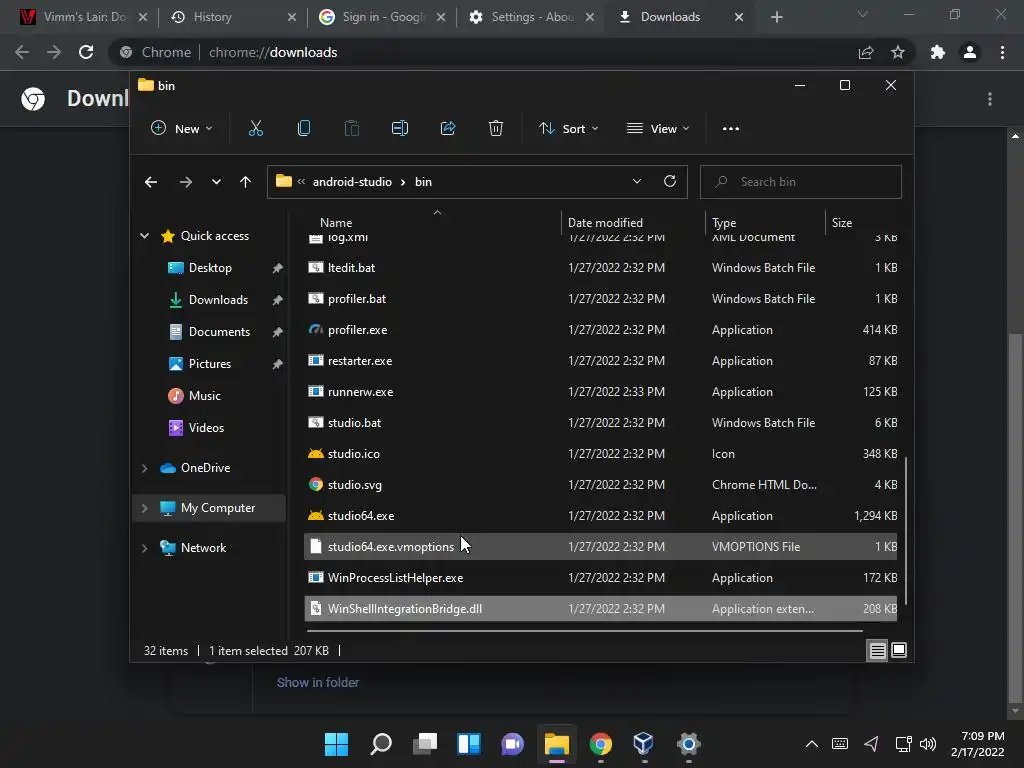Open the View dropdown menu
The image size is (1024, 768).
[x=658, y=129]
